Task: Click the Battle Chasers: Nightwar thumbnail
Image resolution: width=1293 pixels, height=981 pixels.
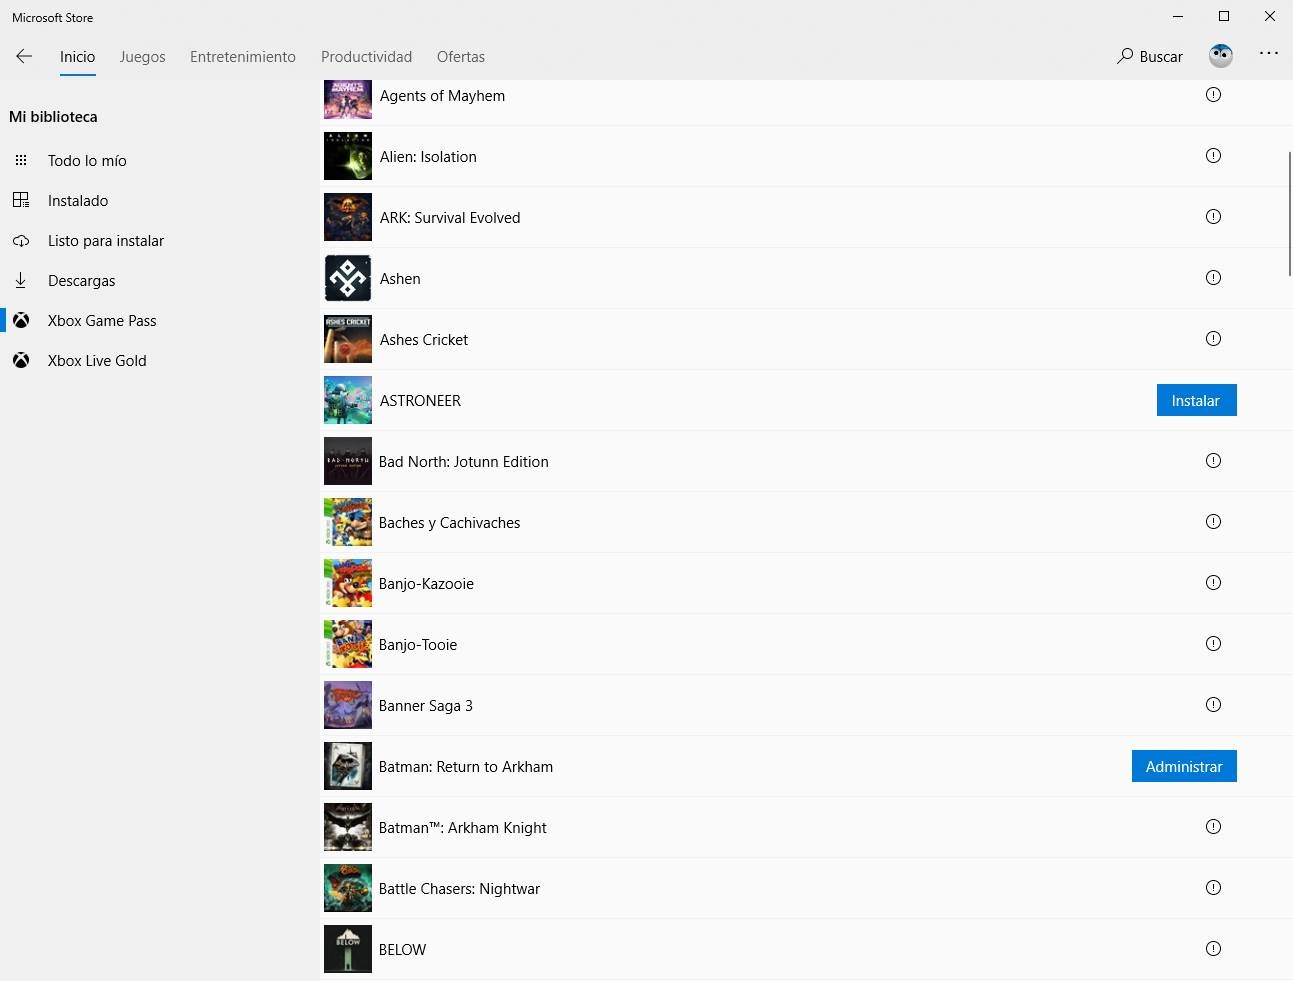Action: tap(348, 888)
